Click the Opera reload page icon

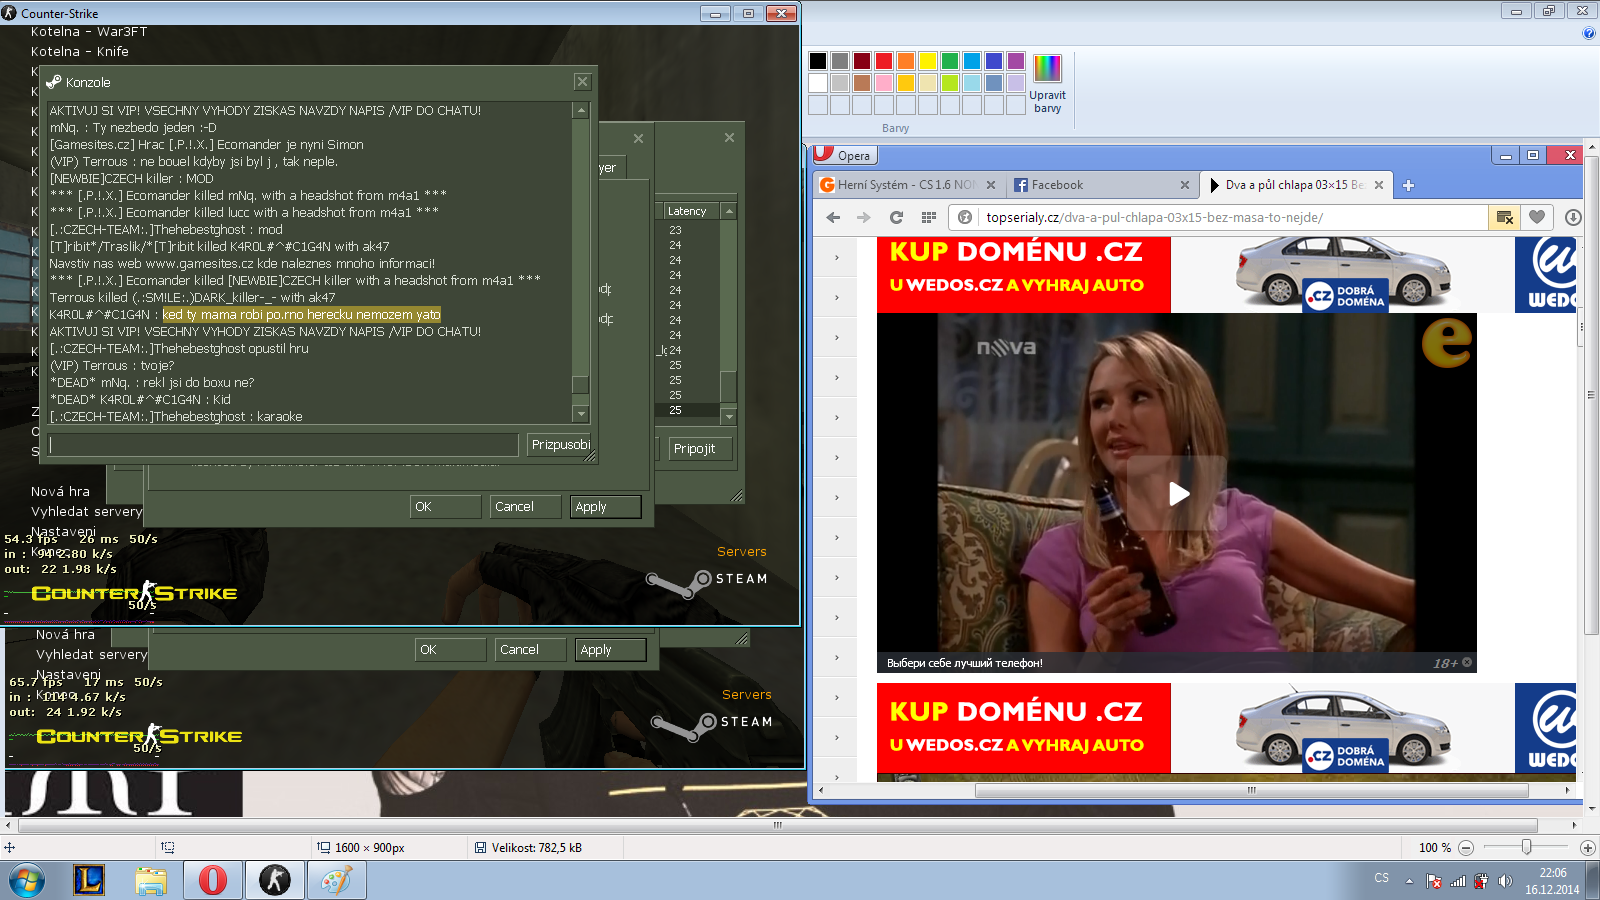[x=896, y=217]
